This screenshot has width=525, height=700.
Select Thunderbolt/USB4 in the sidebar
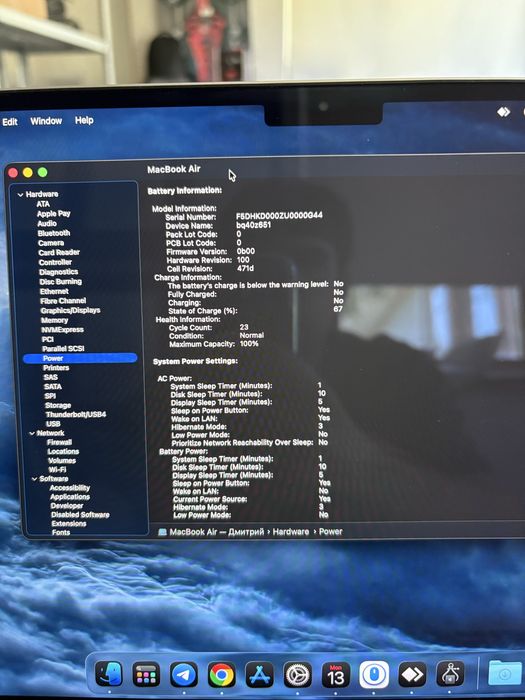[x=76, y=415]
